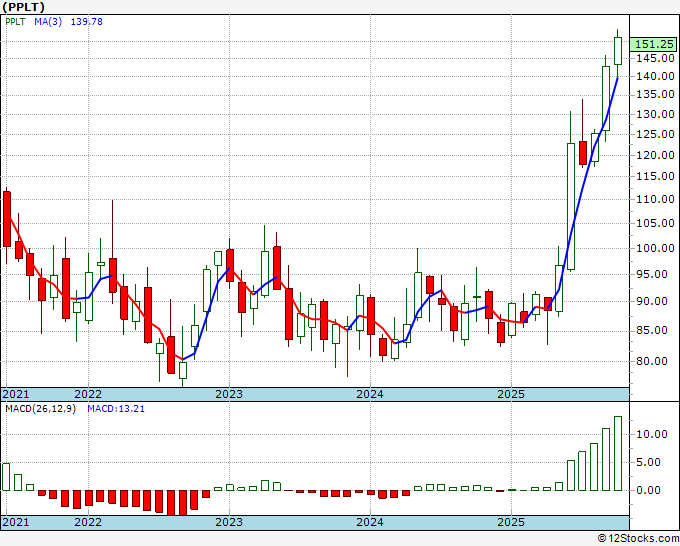Viewport: 680px width, 546px height.
Task: Click the MACD:13.21 value label
Action: (x=116, y=409)
